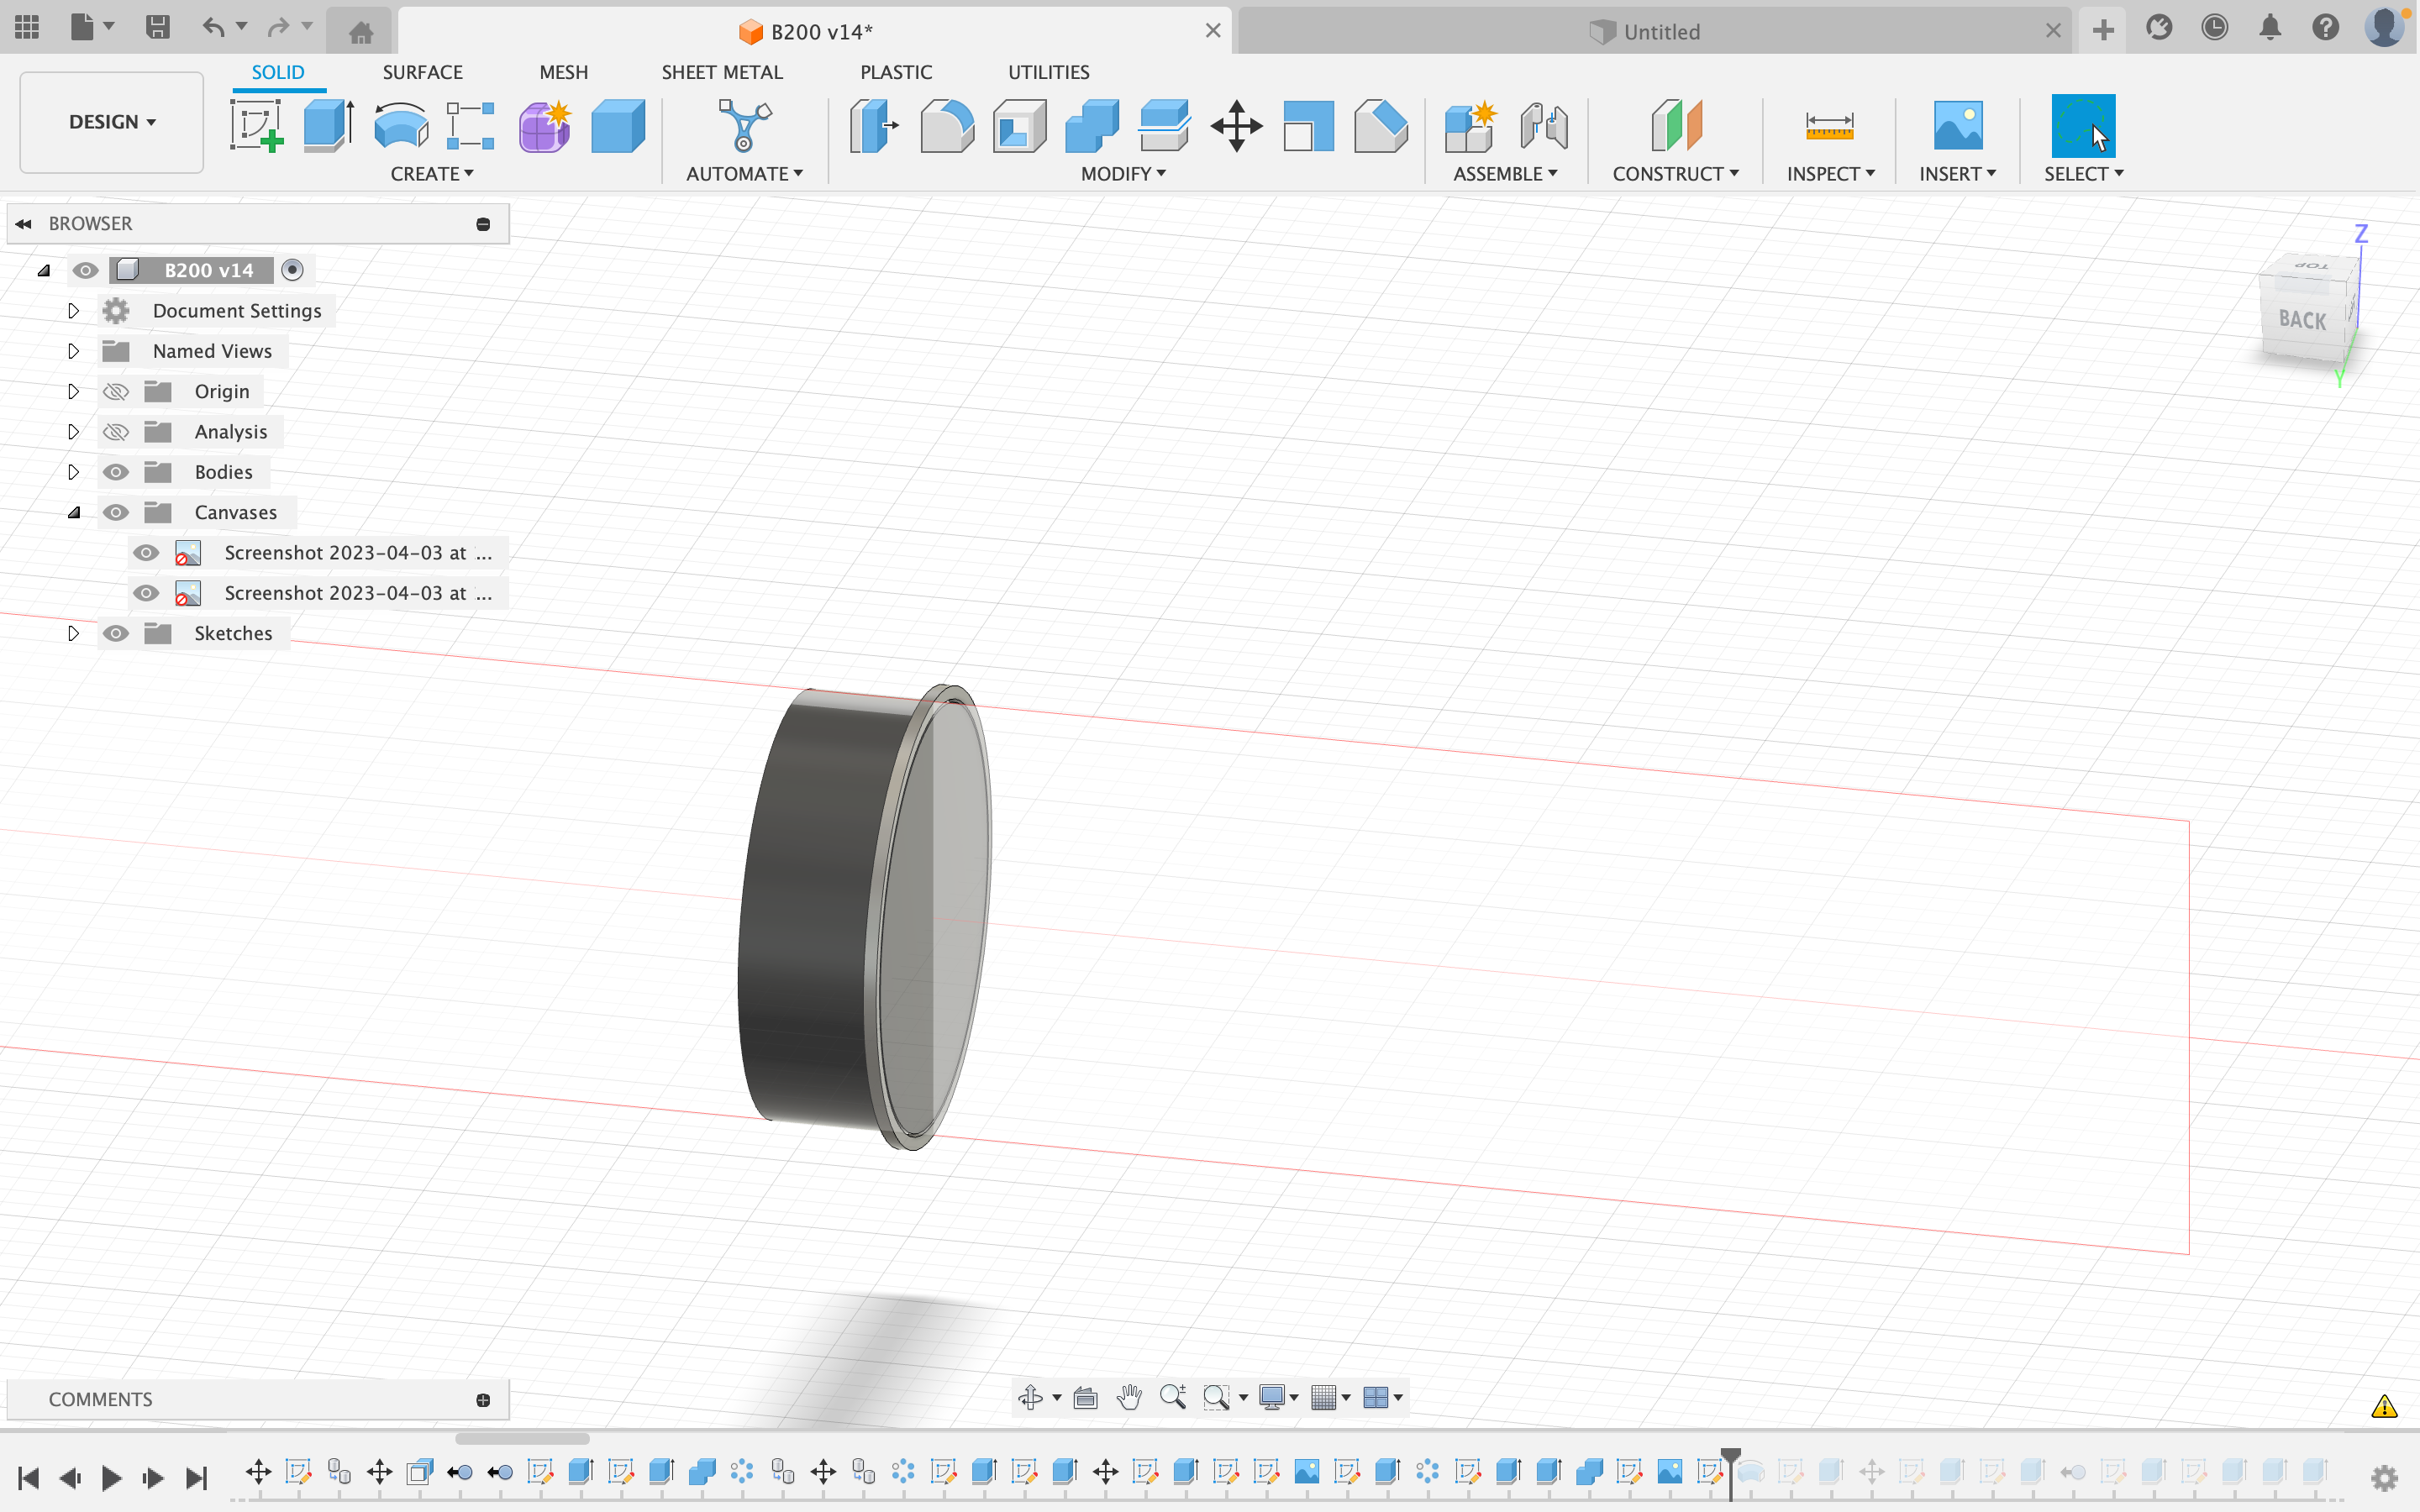Collapse the Canvases folder
The image size is (2420, 1512).
click(73, 513)
